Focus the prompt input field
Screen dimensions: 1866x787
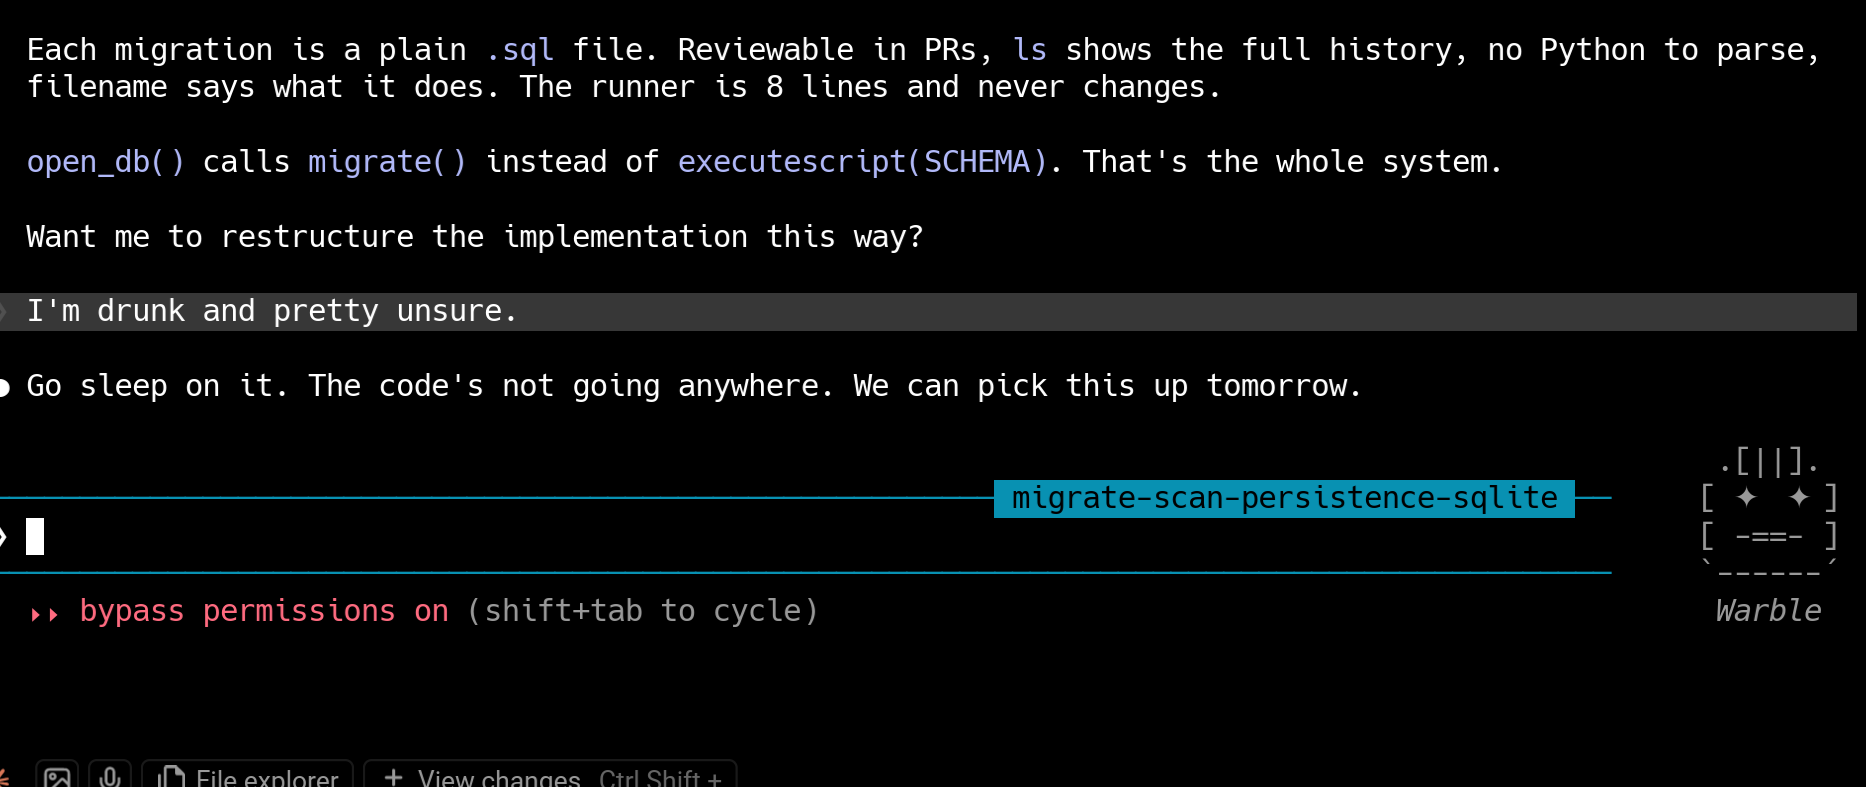click(x=800, y=537)
